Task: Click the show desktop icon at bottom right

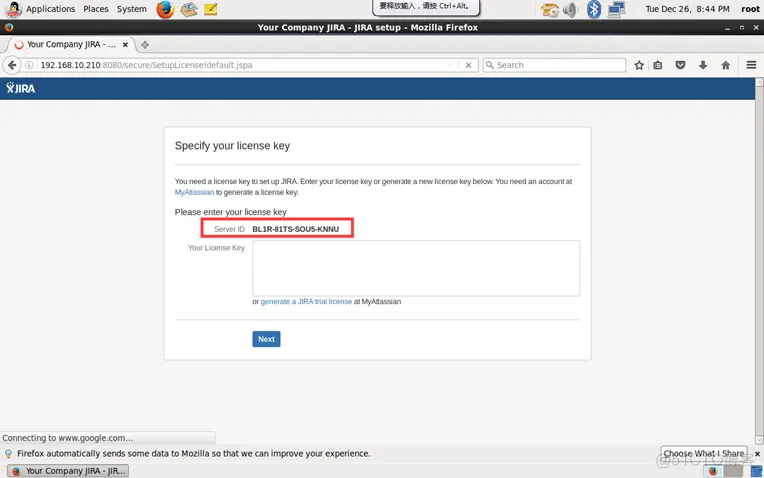Action: 756,471
